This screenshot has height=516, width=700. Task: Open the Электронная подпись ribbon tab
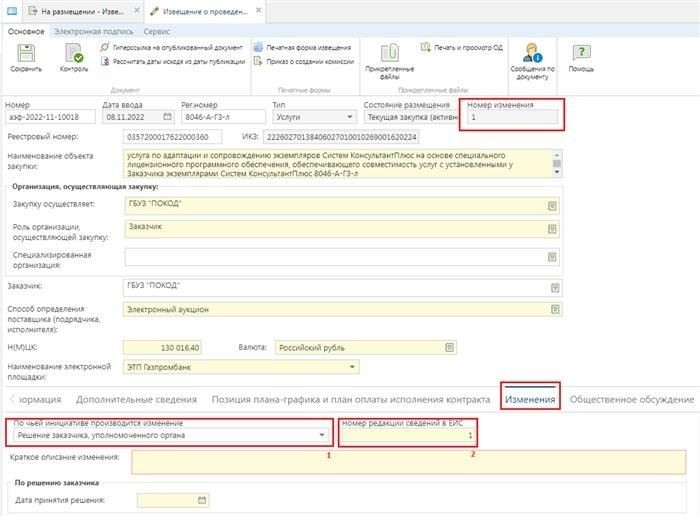(94, 32)
